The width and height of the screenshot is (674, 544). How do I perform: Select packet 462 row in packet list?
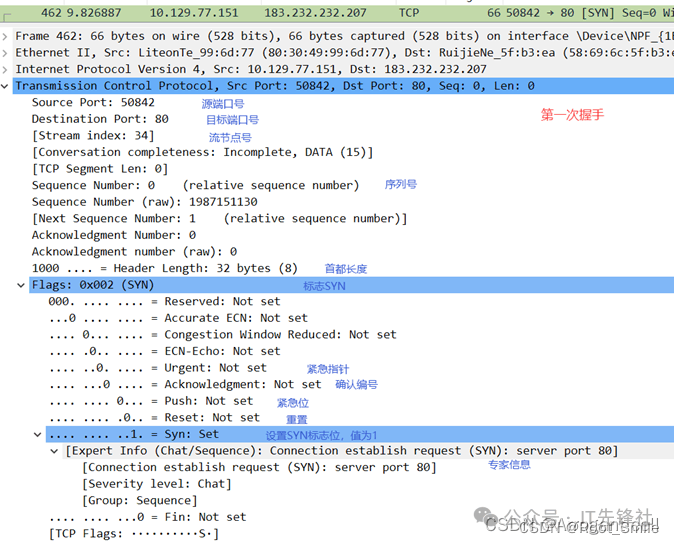point(300,11)
